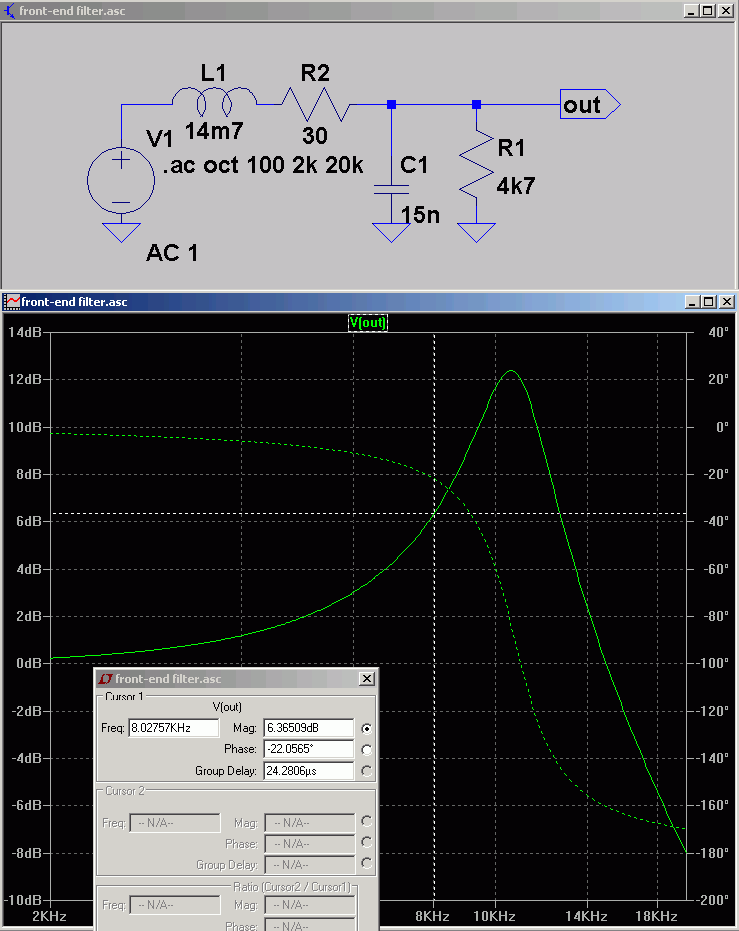Close the cursor readout dialog
Screen dimensions: 739x931
coord(366,679)
